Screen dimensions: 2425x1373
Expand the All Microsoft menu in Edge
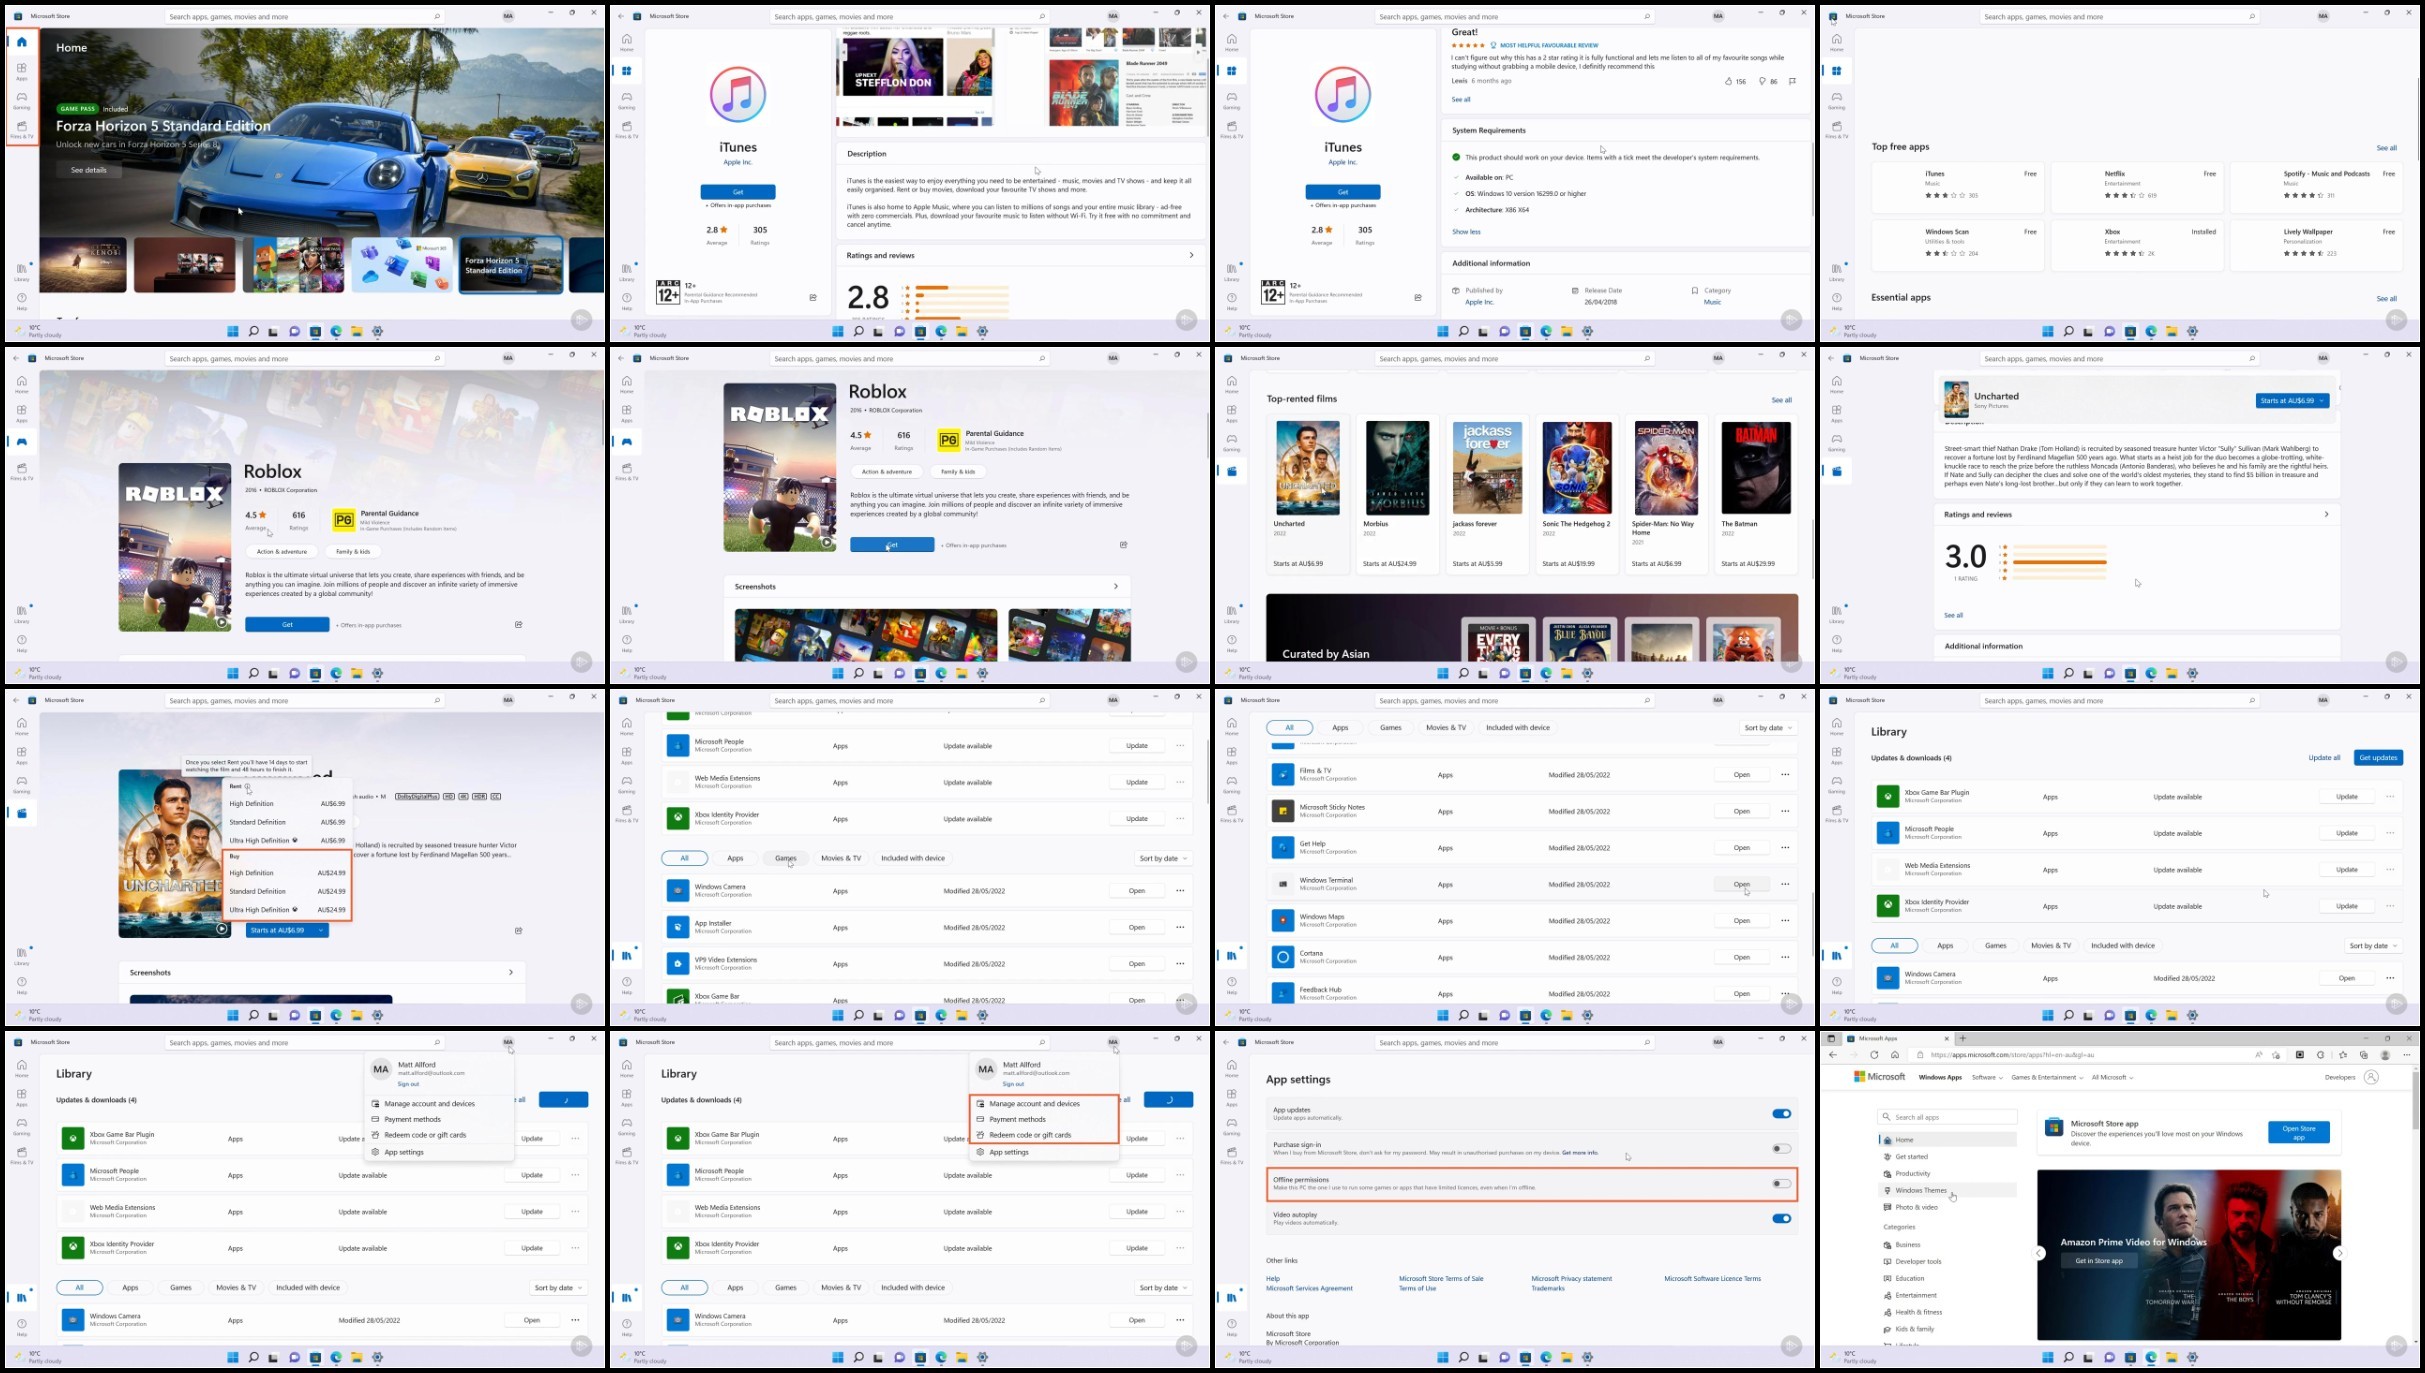click(x=2112, y=1078)
